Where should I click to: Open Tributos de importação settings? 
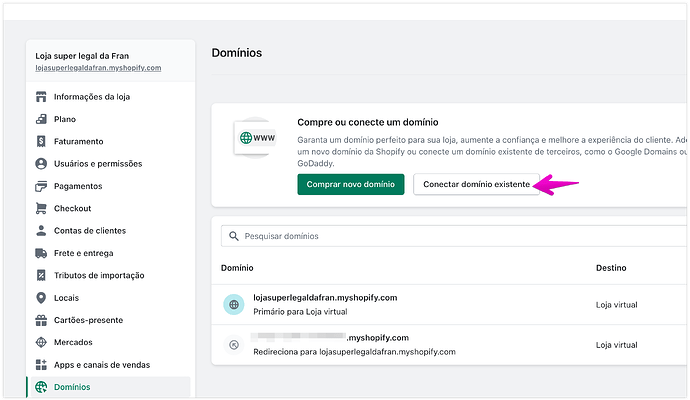click(99, 275)
